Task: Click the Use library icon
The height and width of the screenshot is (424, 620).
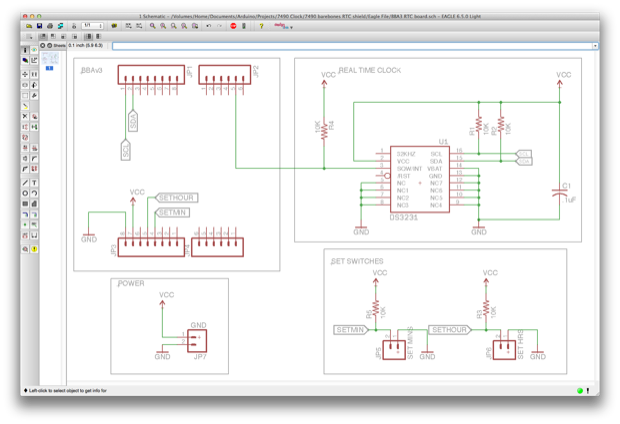Action: [114, 26]
